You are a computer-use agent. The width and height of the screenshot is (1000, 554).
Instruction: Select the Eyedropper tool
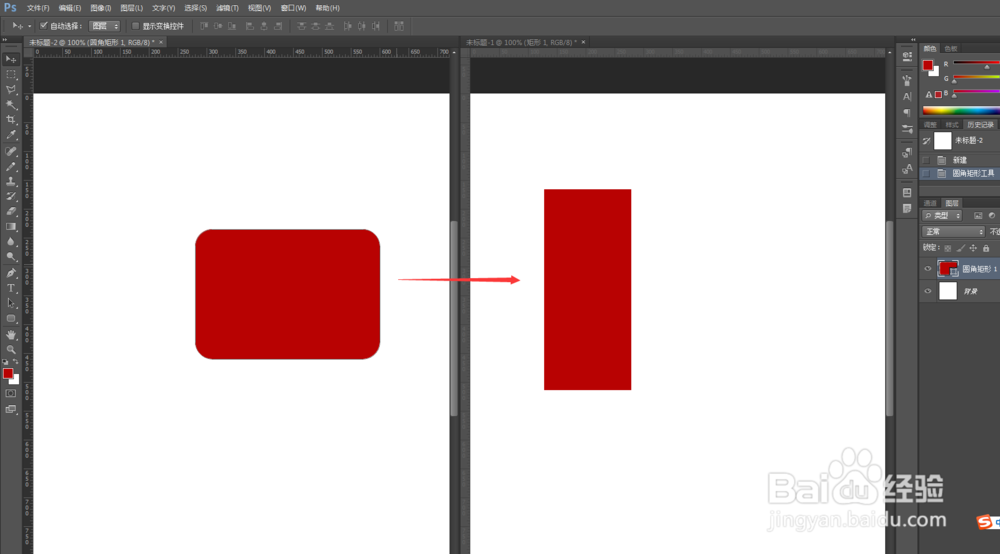pos(11,135)
